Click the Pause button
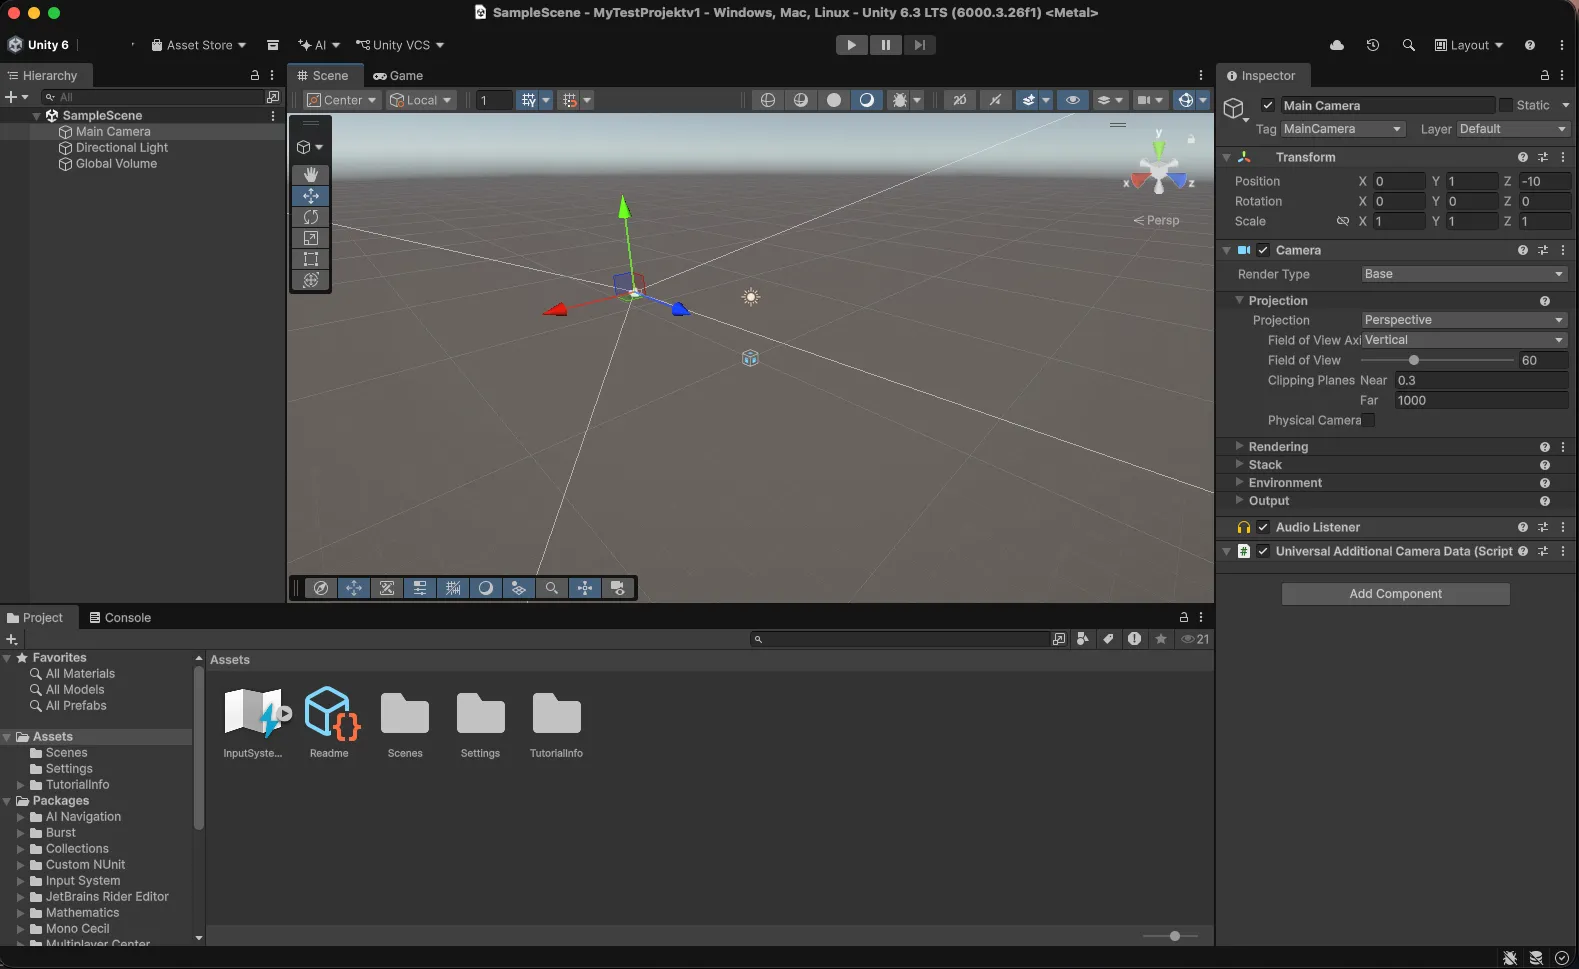The width and height of the screenshot is (1579, 969). [885, 45]
